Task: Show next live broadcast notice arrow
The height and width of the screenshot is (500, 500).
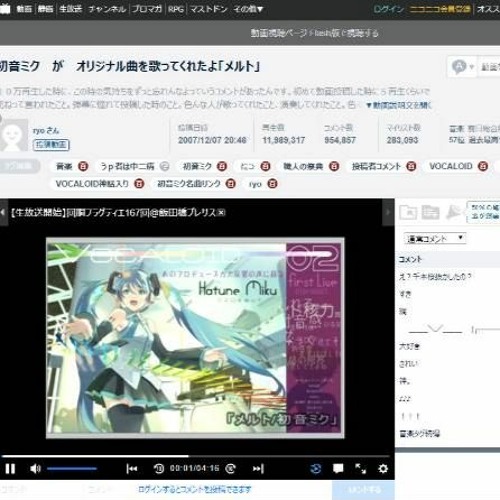Action: [388, 212]
